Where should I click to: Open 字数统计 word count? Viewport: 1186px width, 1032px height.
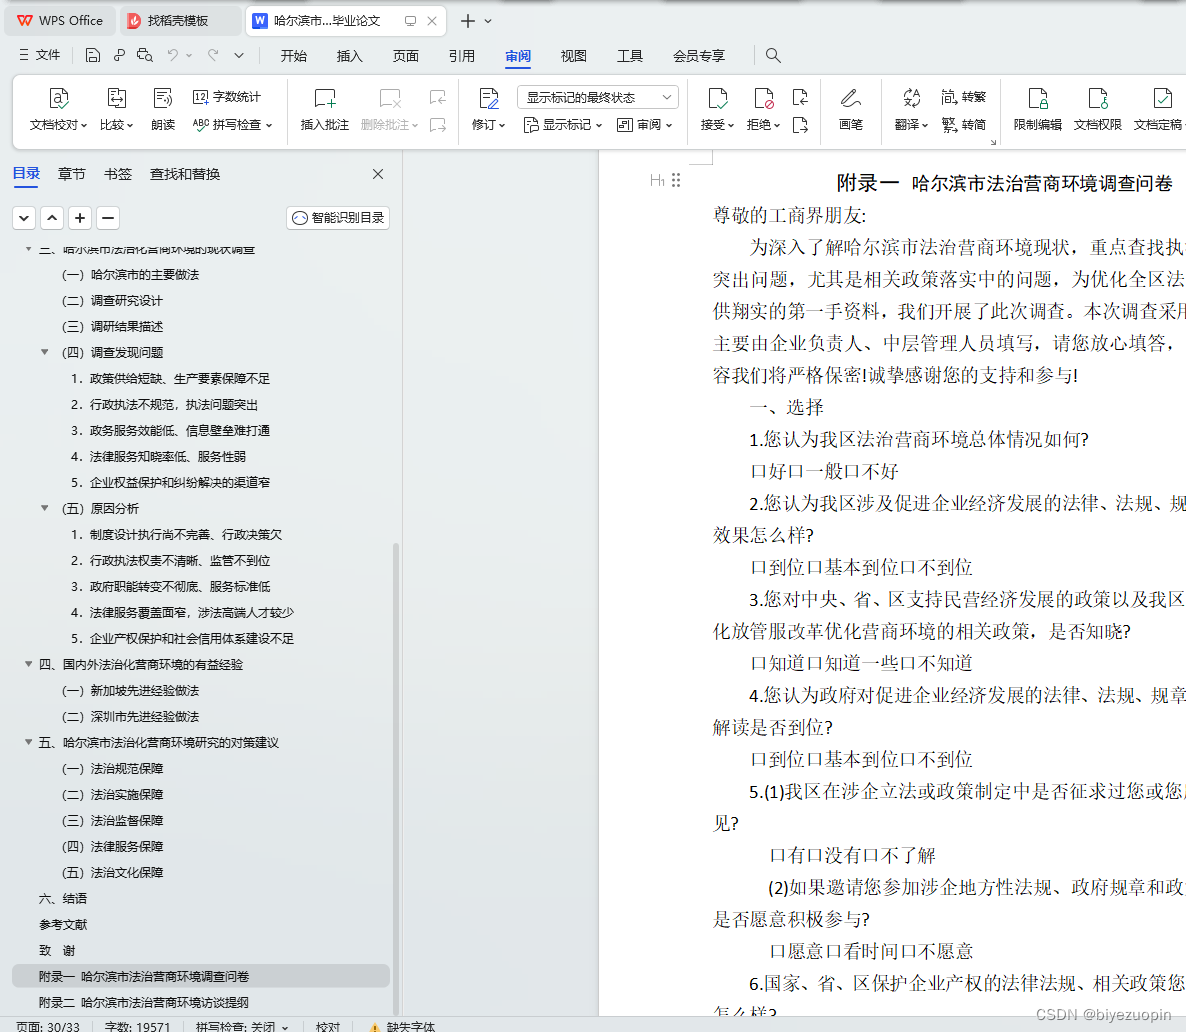pyautogui.click(x=226, y=97)
